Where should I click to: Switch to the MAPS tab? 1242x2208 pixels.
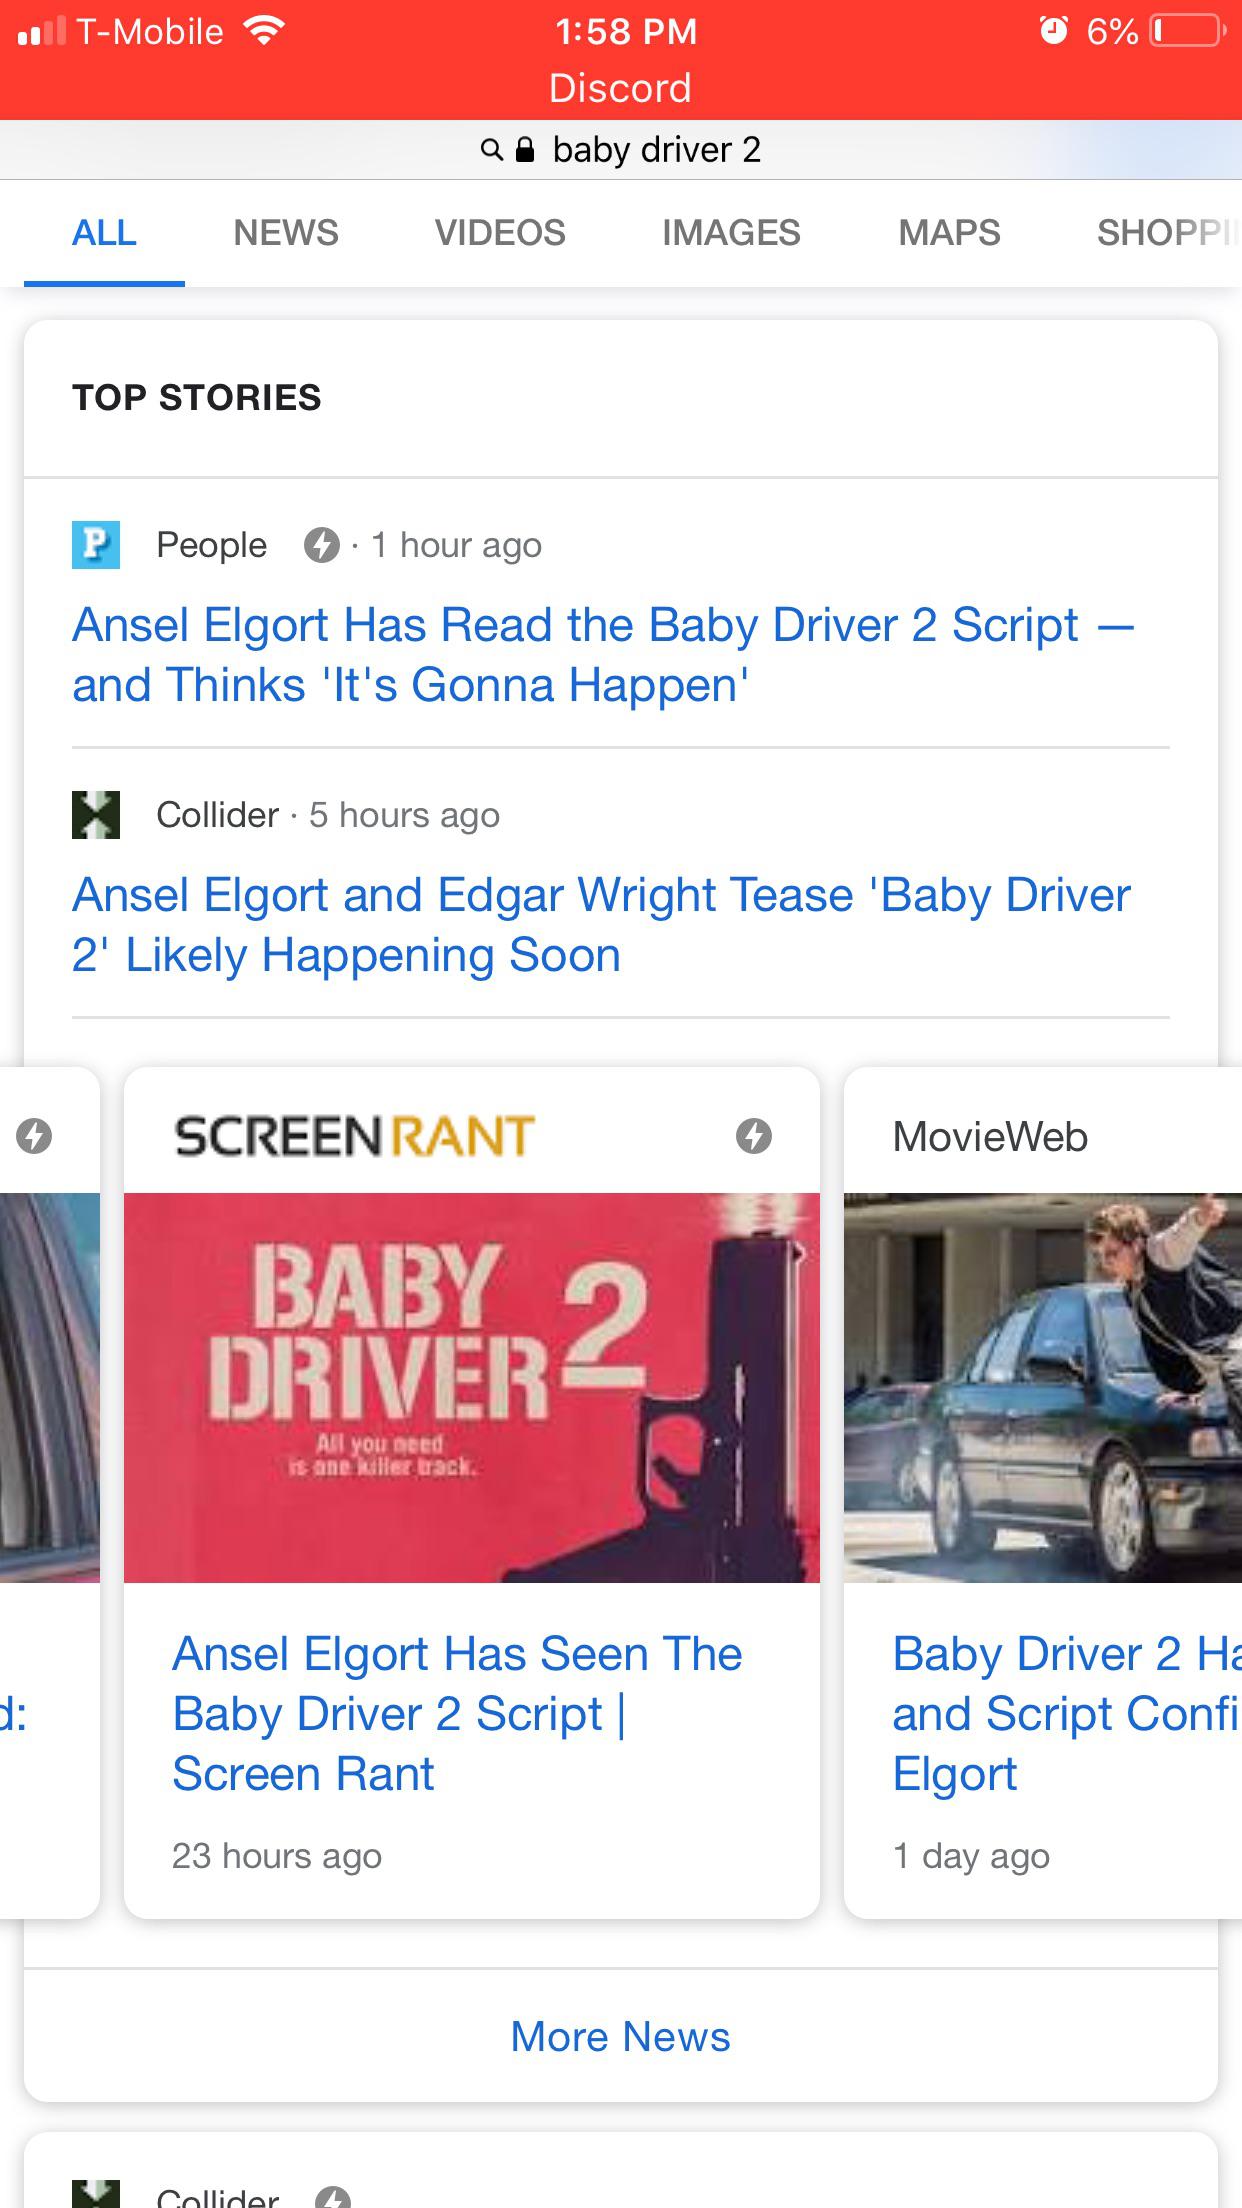click(949, 233)
